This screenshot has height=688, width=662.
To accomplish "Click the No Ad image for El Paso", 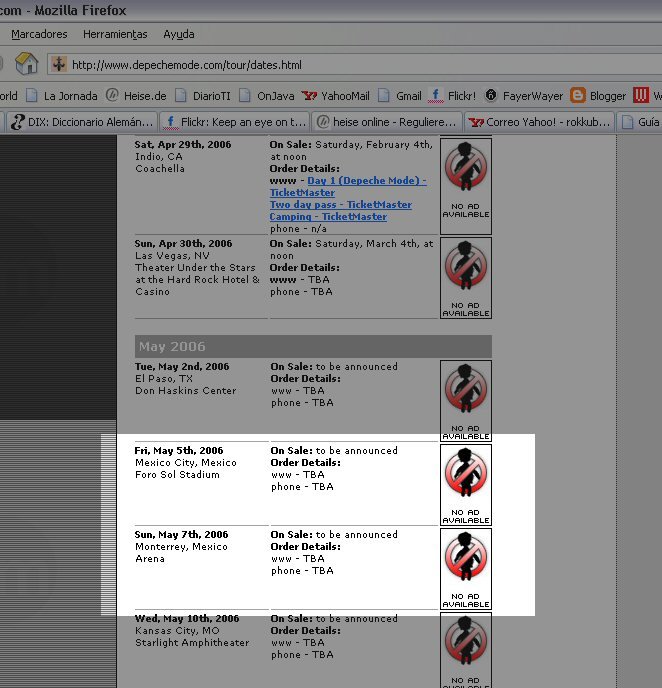I will click(466, 401).
